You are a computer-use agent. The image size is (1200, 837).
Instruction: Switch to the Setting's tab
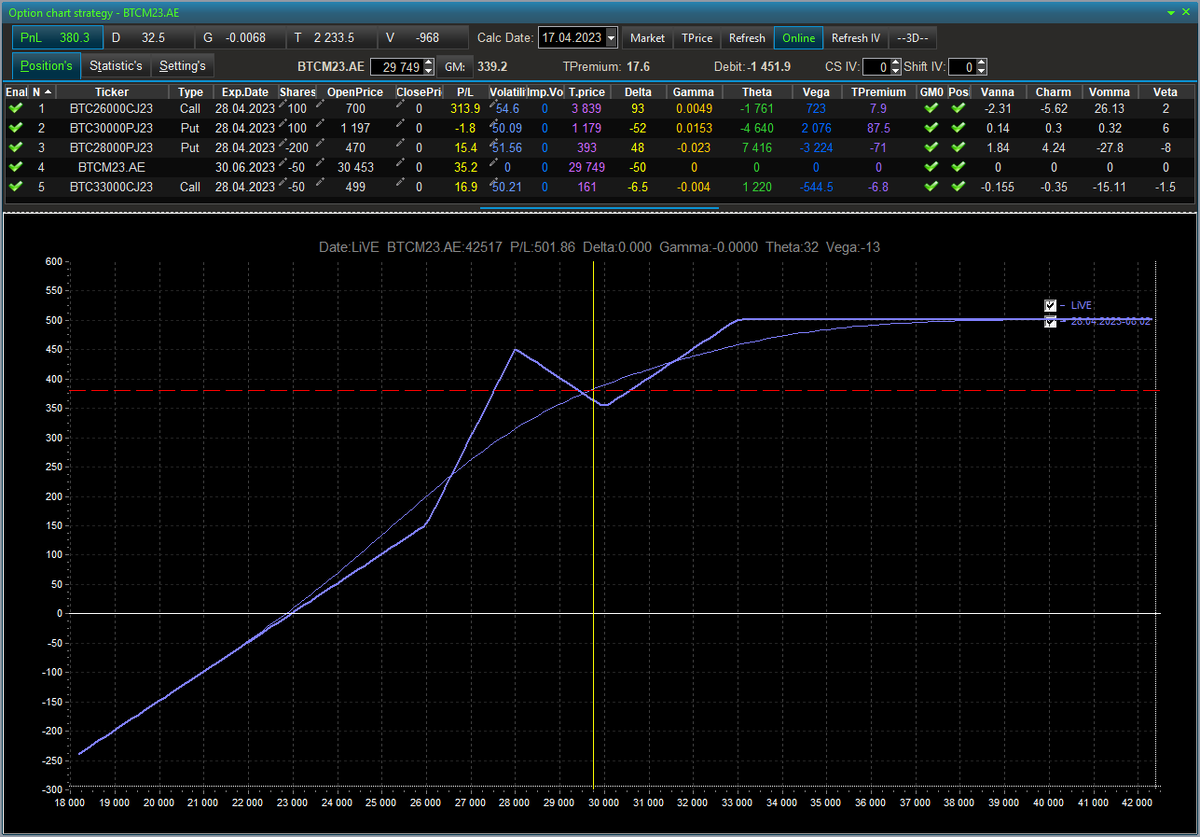tap(182, 66)
